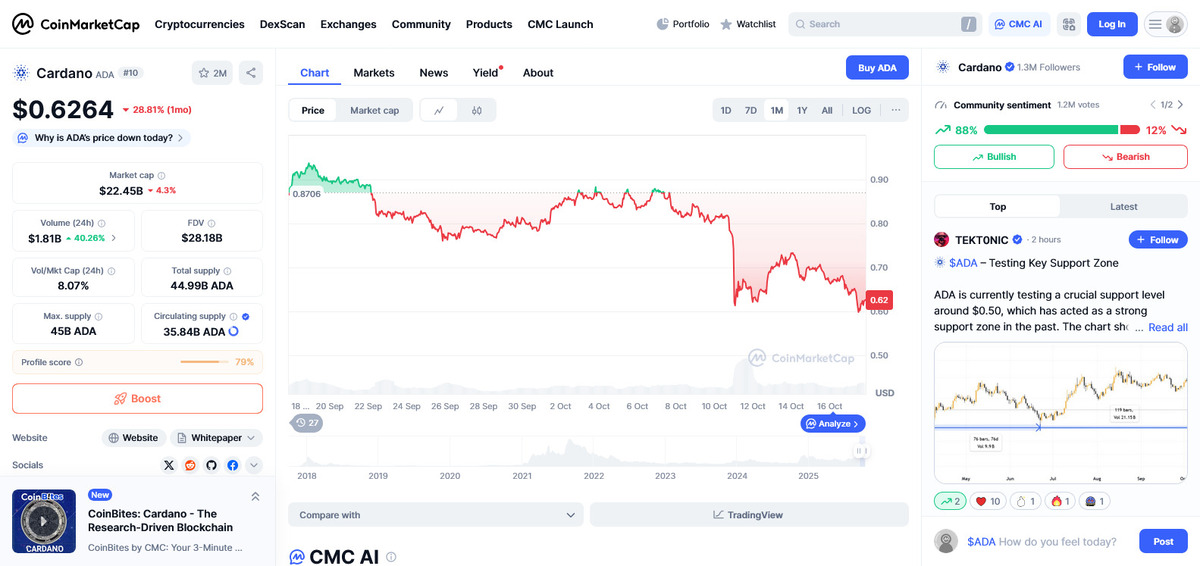Switch chart to Market cap view
This screenshot has width=1200, height=566.
(x=374, y=110)
